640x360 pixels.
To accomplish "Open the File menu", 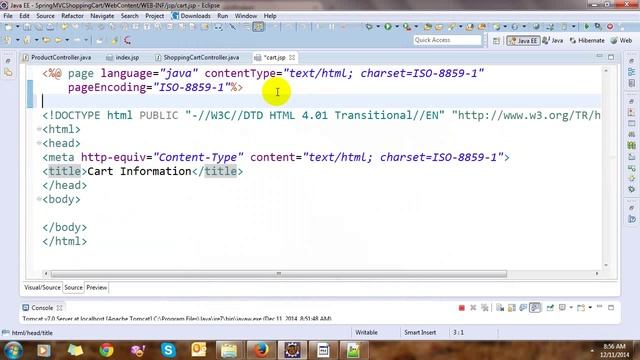I will pyautogui.click(x=8, y=16).
